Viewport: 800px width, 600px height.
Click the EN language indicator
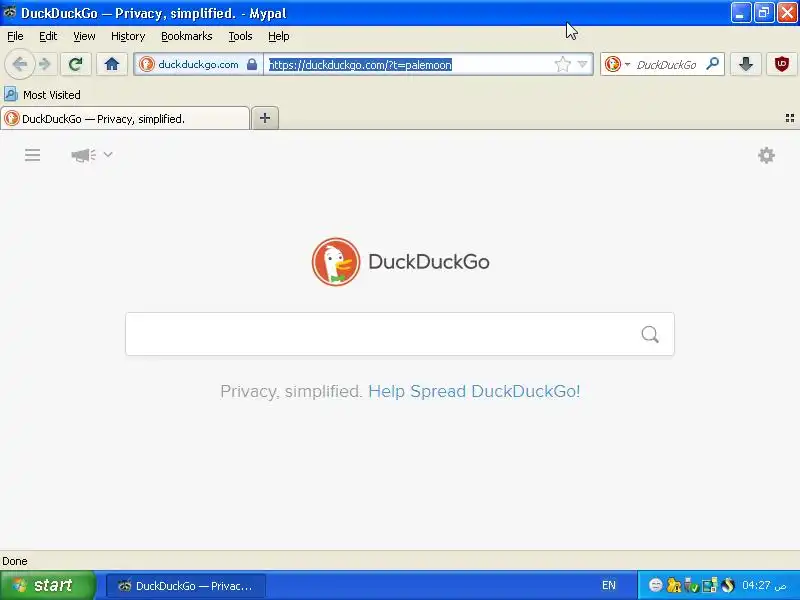pyautogui.click(x=609, y=585)
